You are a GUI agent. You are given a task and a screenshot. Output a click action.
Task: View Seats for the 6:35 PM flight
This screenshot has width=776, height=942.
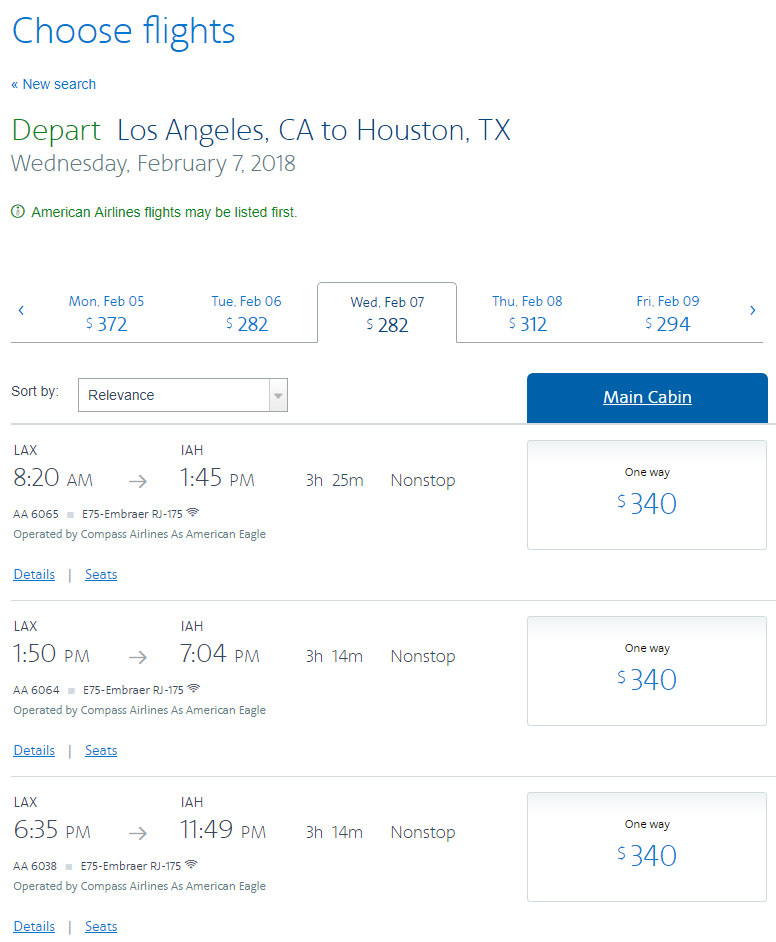point(101,926)
